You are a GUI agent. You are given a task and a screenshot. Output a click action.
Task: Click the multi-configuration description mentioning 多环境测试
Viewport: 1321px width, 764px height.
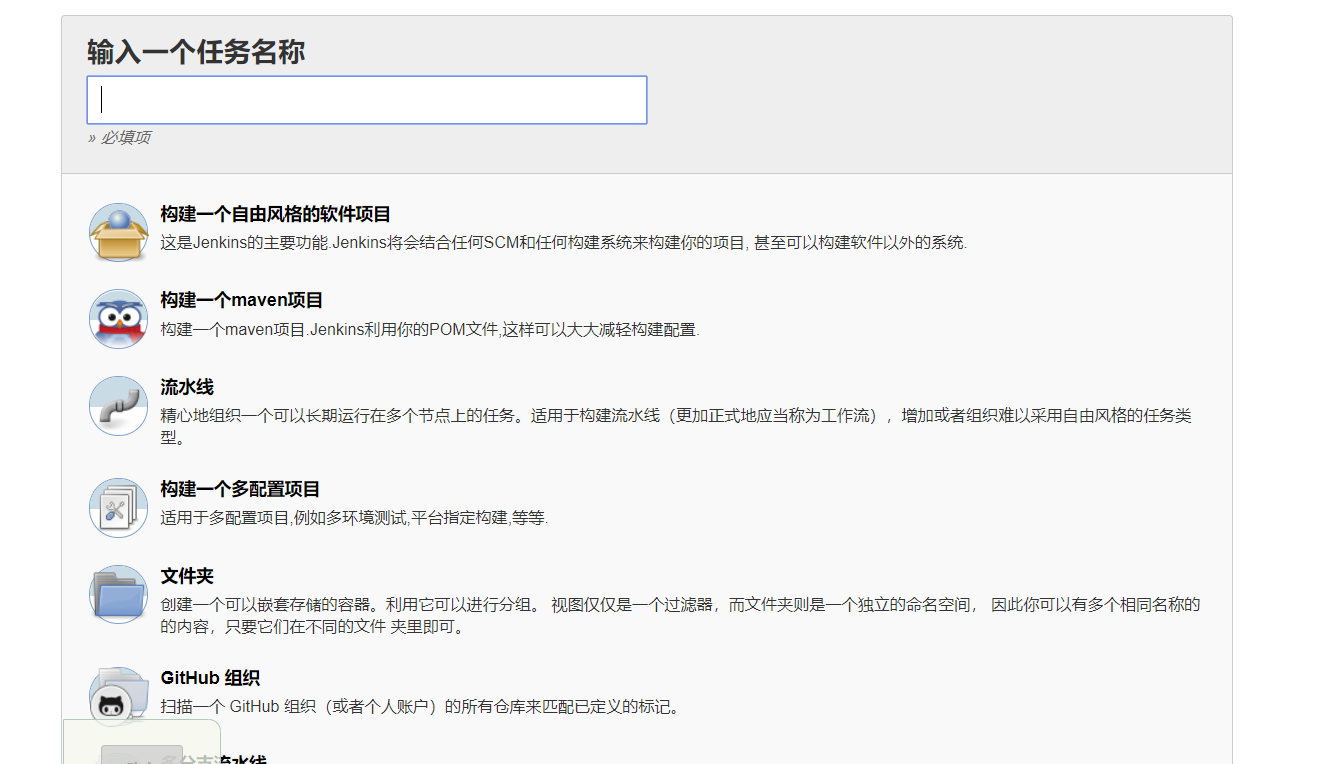pos(355,518)
